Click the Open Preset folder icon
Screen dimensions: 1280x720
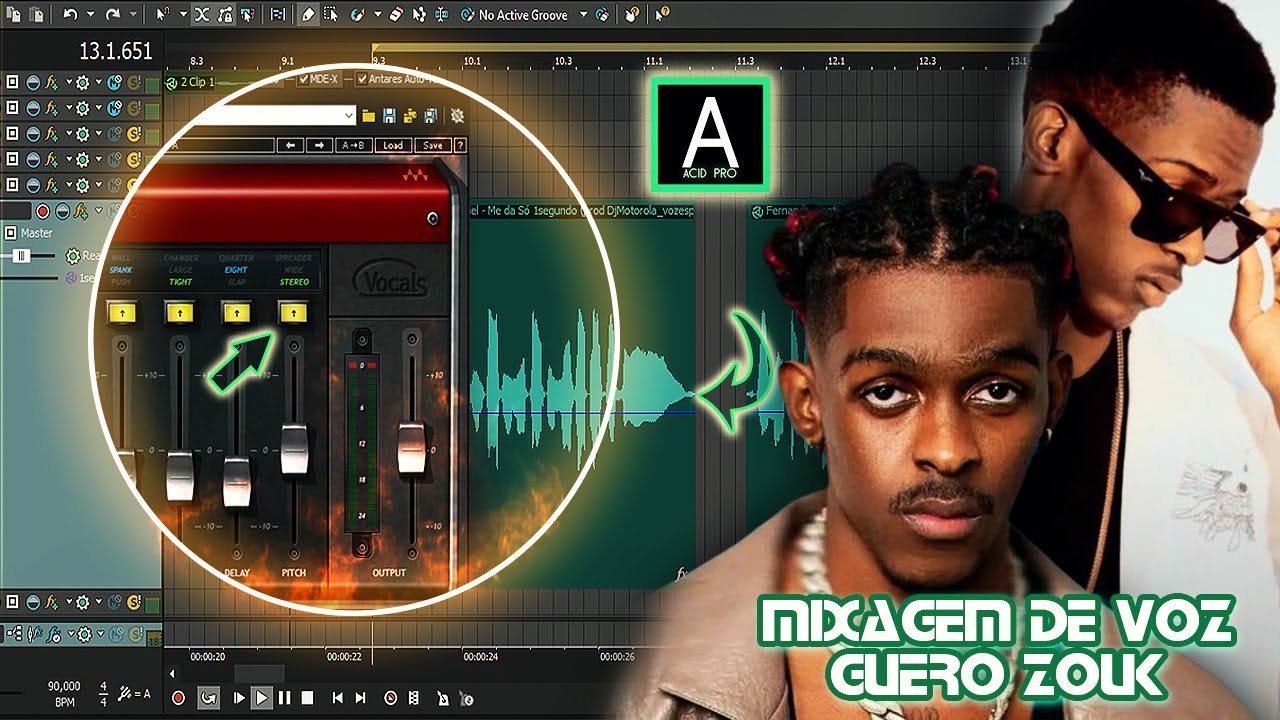pos(368,116)
